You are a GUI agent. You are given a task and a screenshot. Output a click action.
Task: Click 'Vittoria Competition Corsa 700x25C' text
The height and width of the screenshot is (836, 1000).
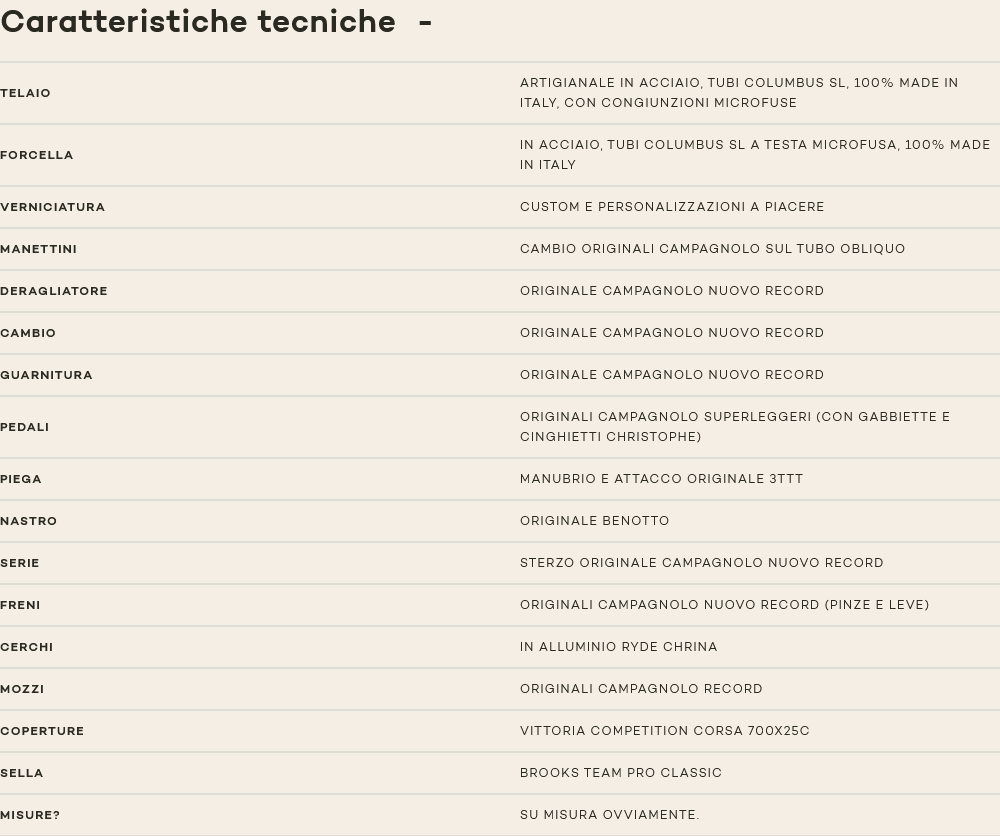click(x=665, y=731)
